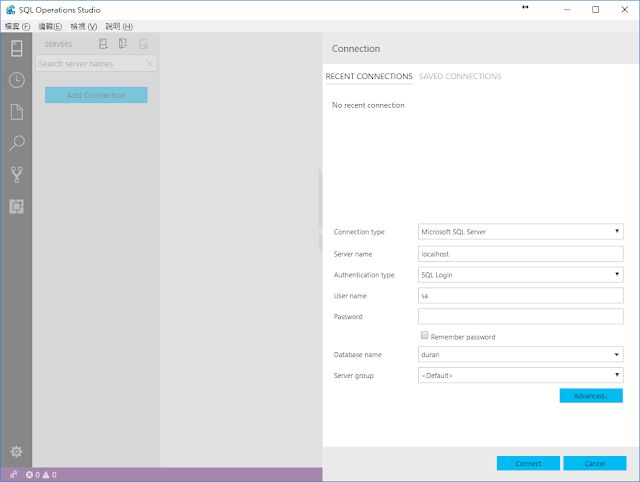Open the Extensions icon in the sidebar
Image resolution: width=640 pixels, height=482 pixels.
click(16, 207)
